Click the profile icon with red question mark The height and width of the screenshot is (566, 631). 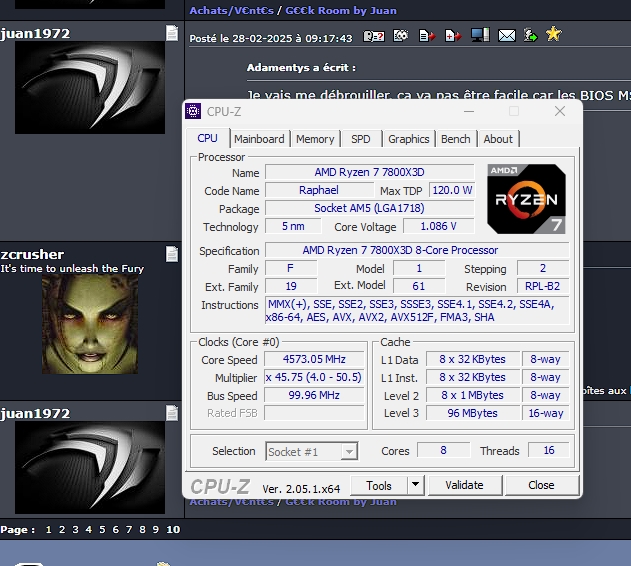point(374,36)
